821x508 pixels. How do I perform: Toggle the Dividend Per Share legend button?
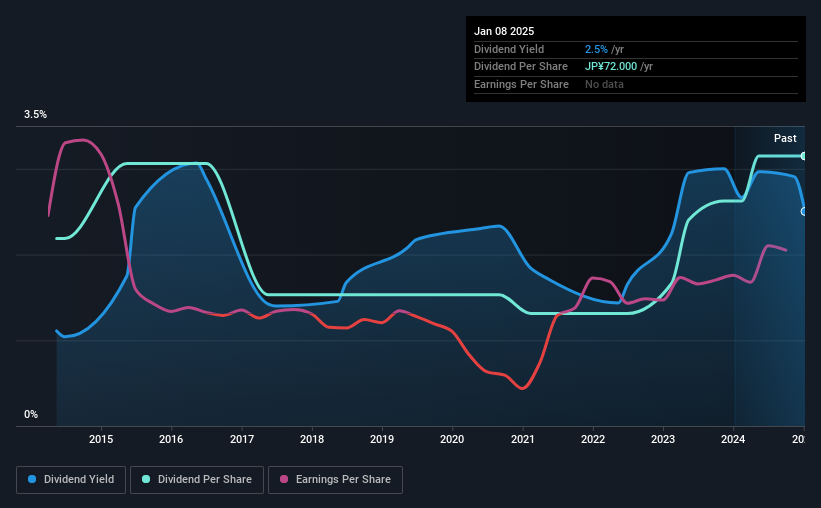[197, 480]
